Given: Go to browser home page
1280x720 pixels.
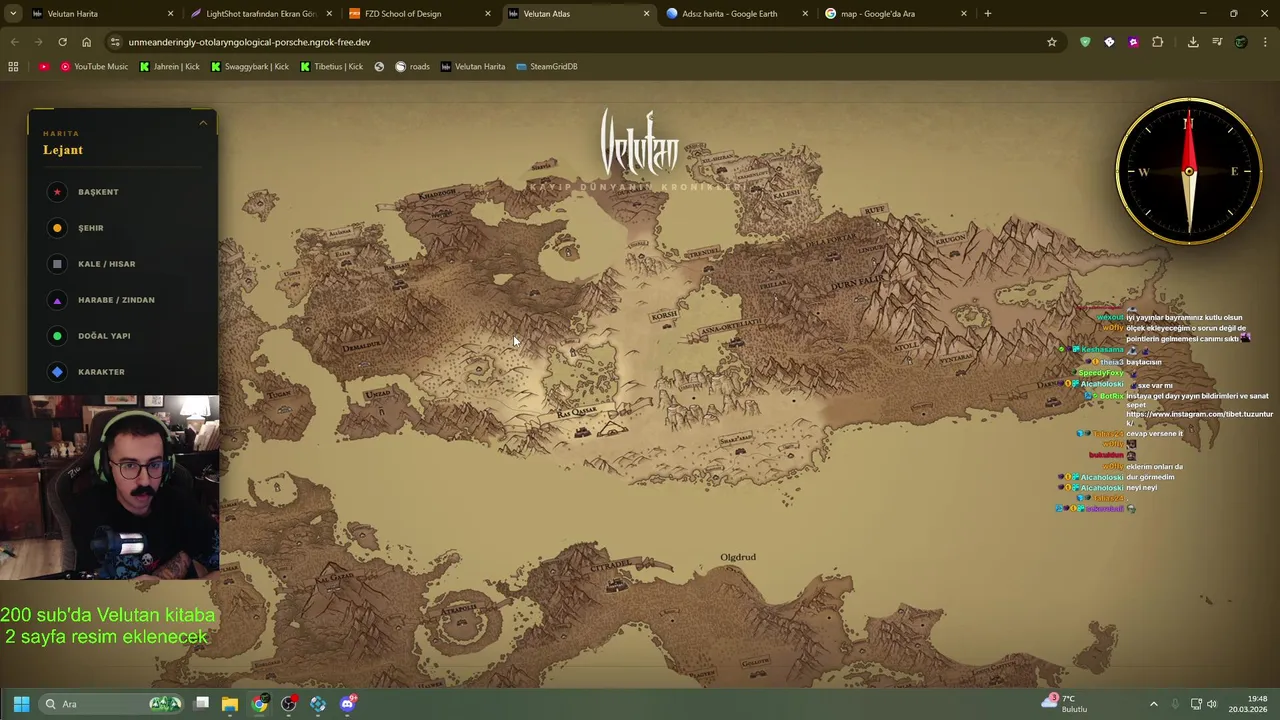Looking at the screenshot, I should tap(86, 42).
